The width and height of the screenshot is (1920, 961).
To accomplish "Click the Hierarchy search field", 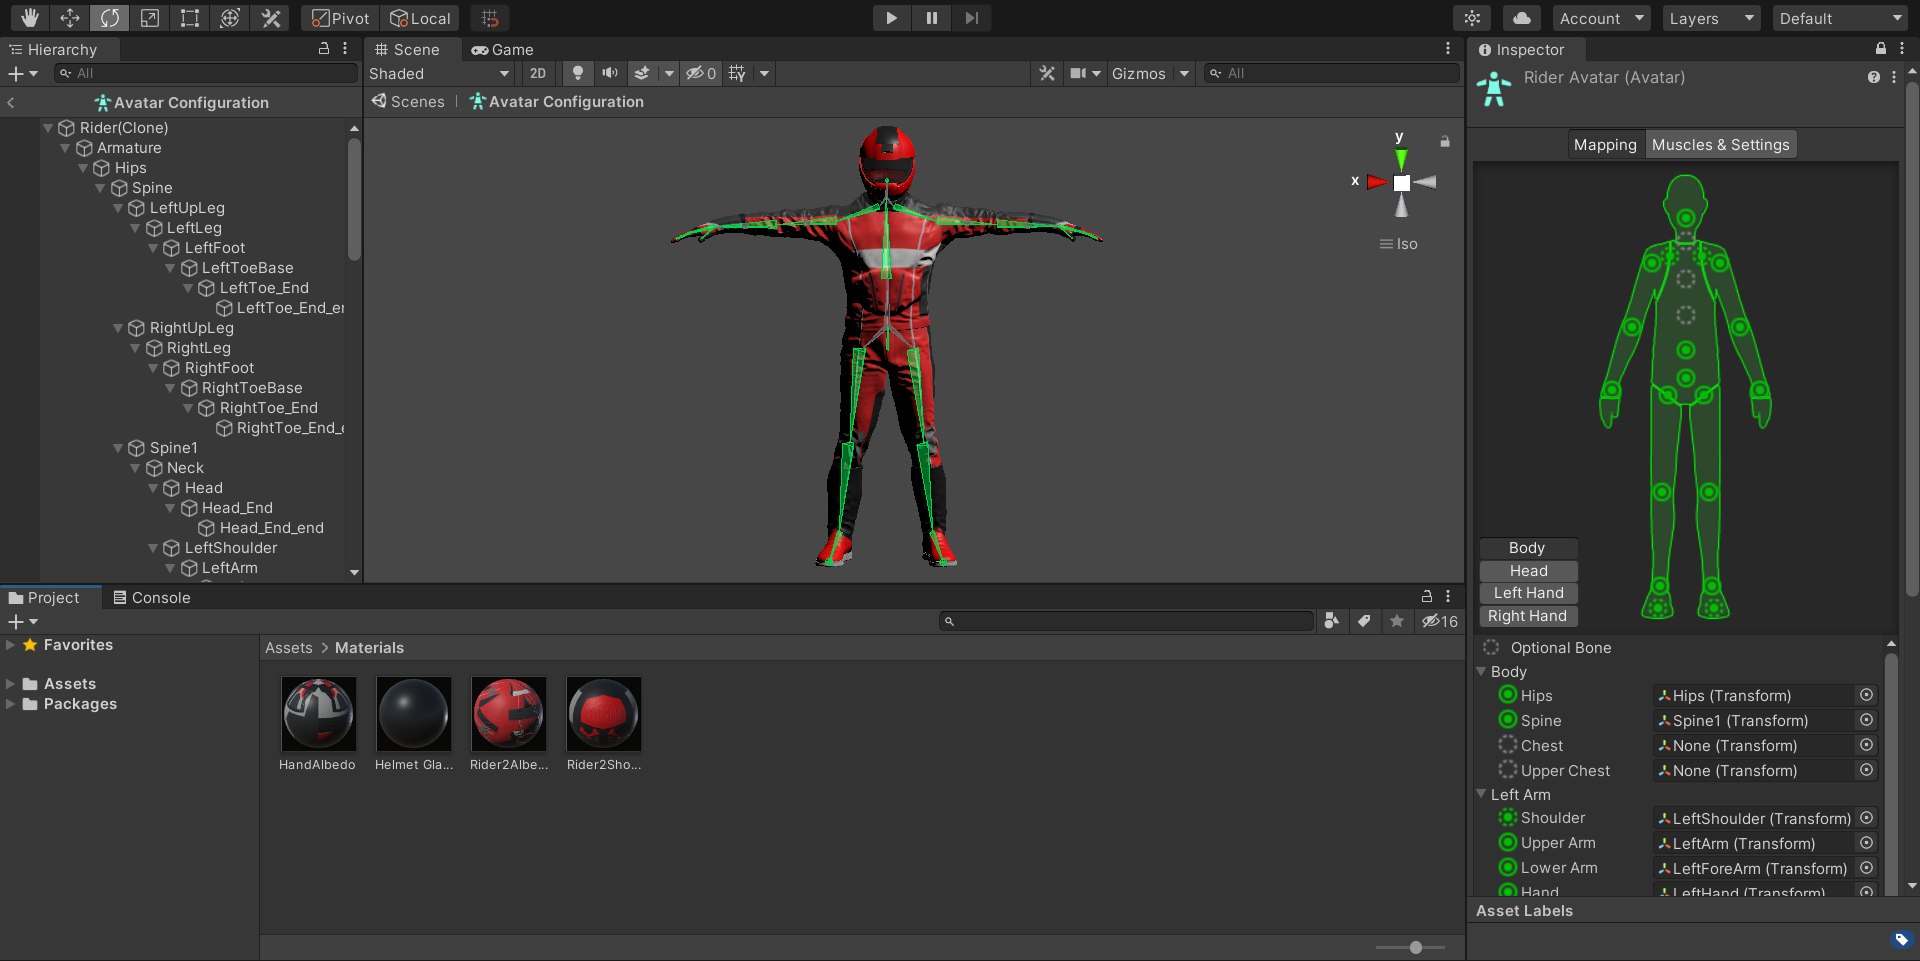I will (206, 73).
